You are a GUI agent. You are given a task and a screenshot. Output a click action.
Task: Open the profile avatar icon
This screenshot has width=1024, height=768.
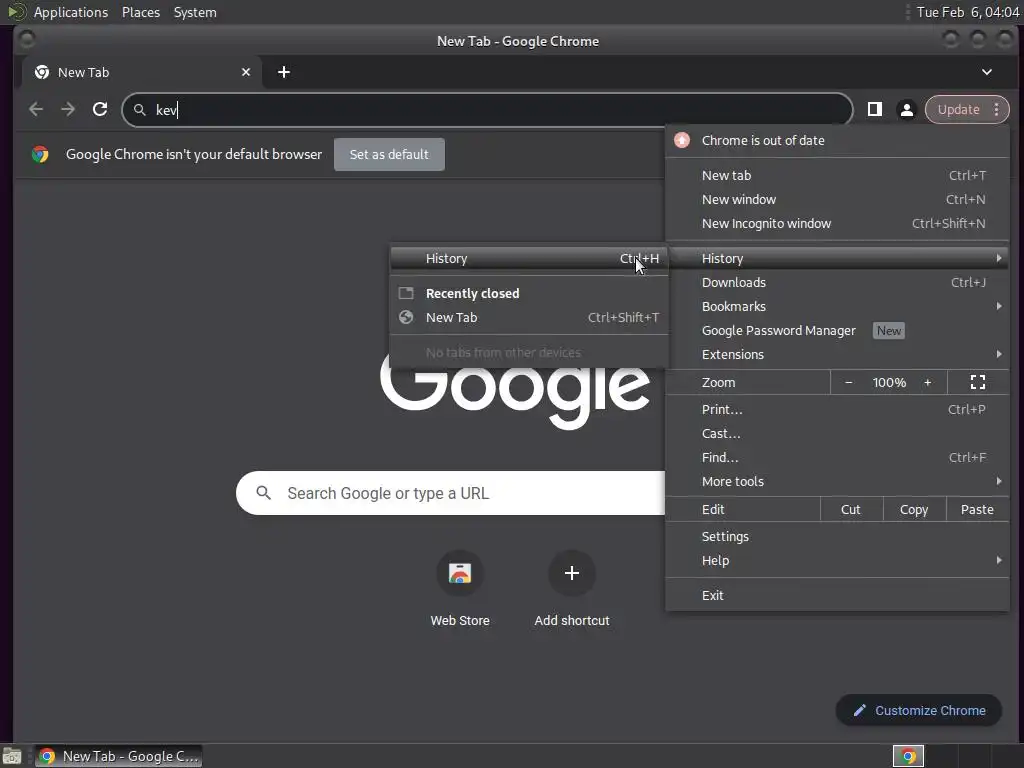coord(906,109)
